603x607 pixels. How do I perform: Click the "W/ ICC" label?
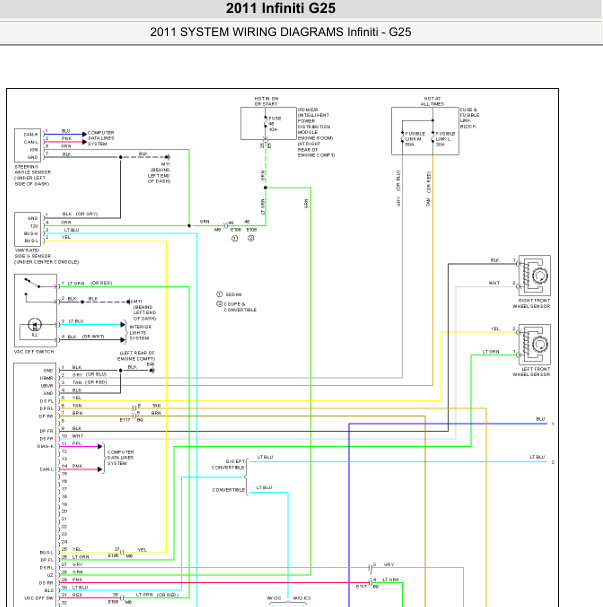274,598
